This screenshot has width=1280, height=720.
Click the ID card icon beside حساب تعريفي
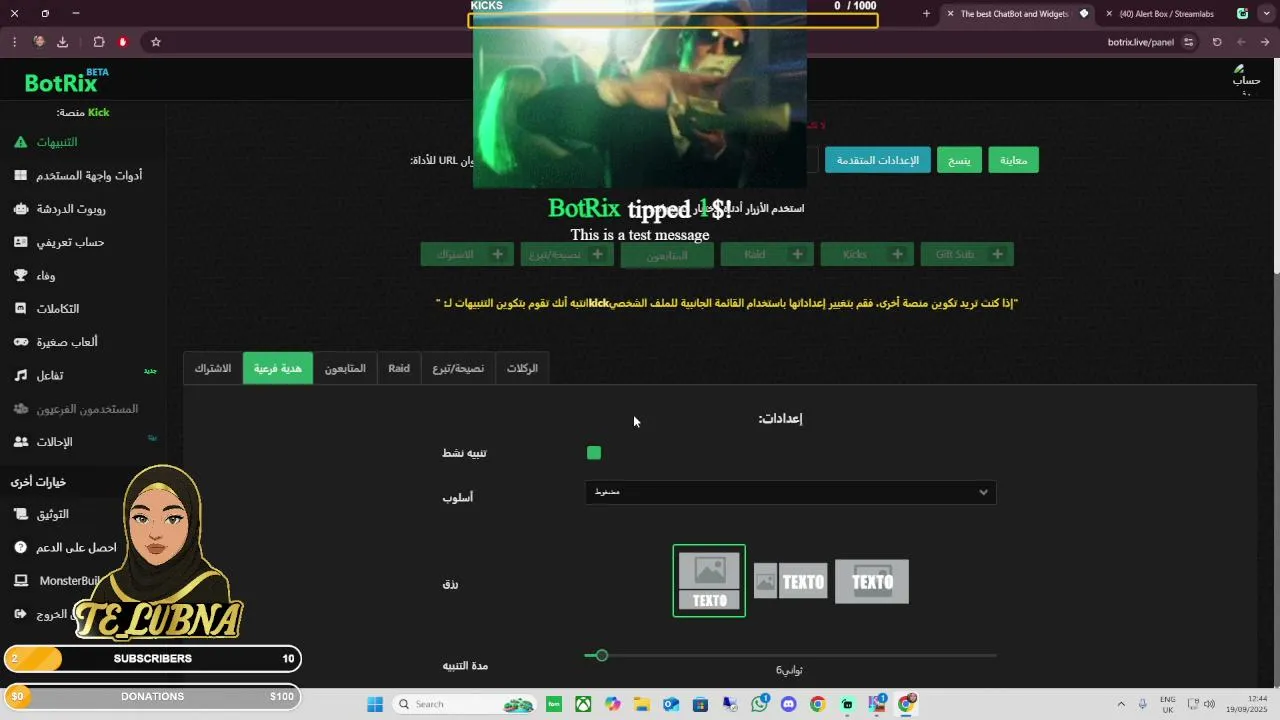(x=21, y=242)
